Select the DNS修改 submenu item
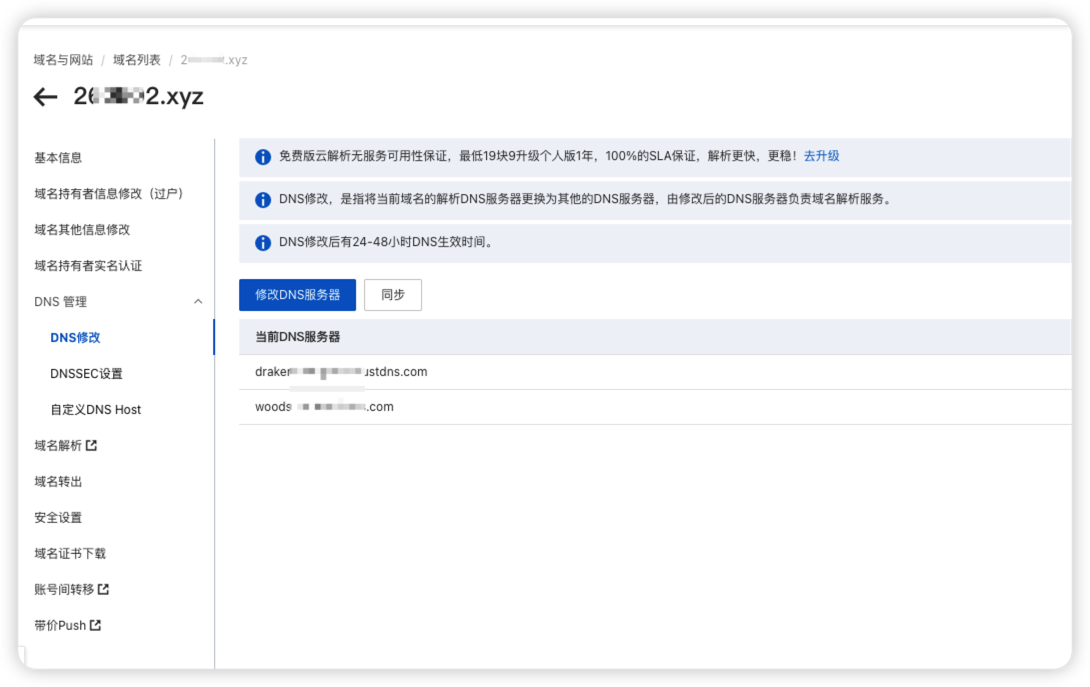This screenshot has height=687, width=1090. 75,337
